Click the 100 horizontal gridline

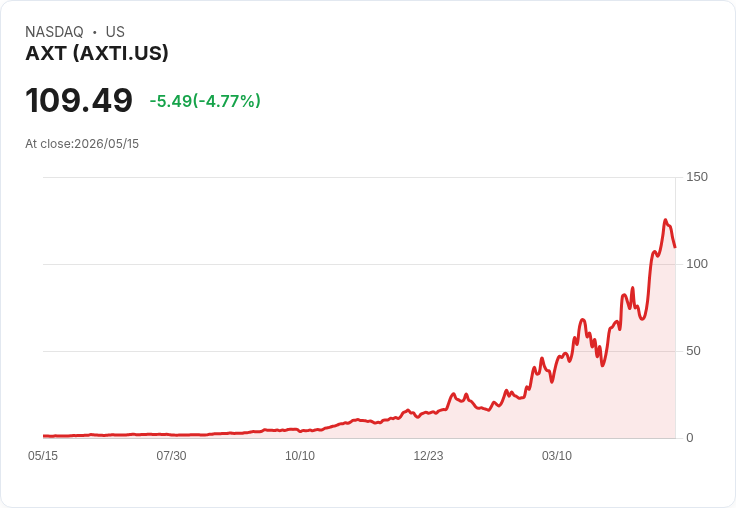(x=359, y=264)
